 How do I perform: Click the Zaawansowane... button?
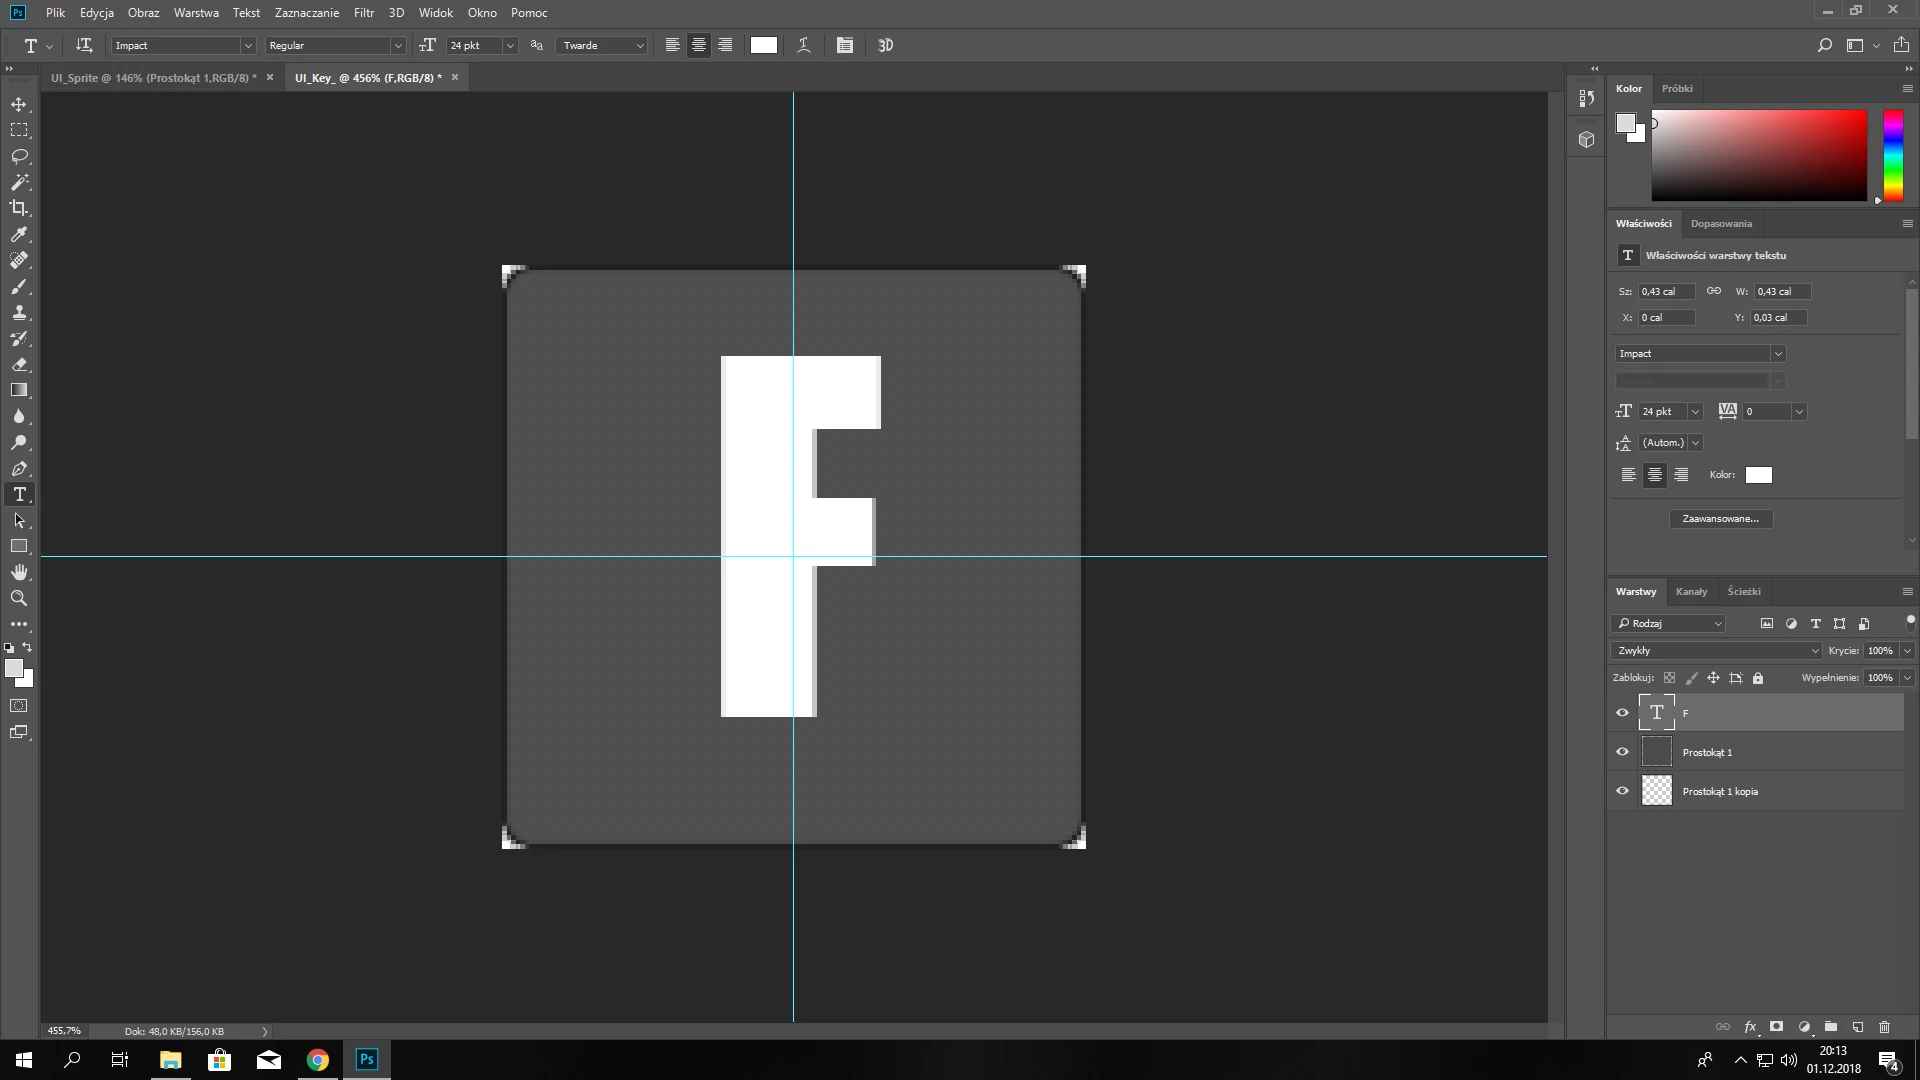click(1720, 518)
